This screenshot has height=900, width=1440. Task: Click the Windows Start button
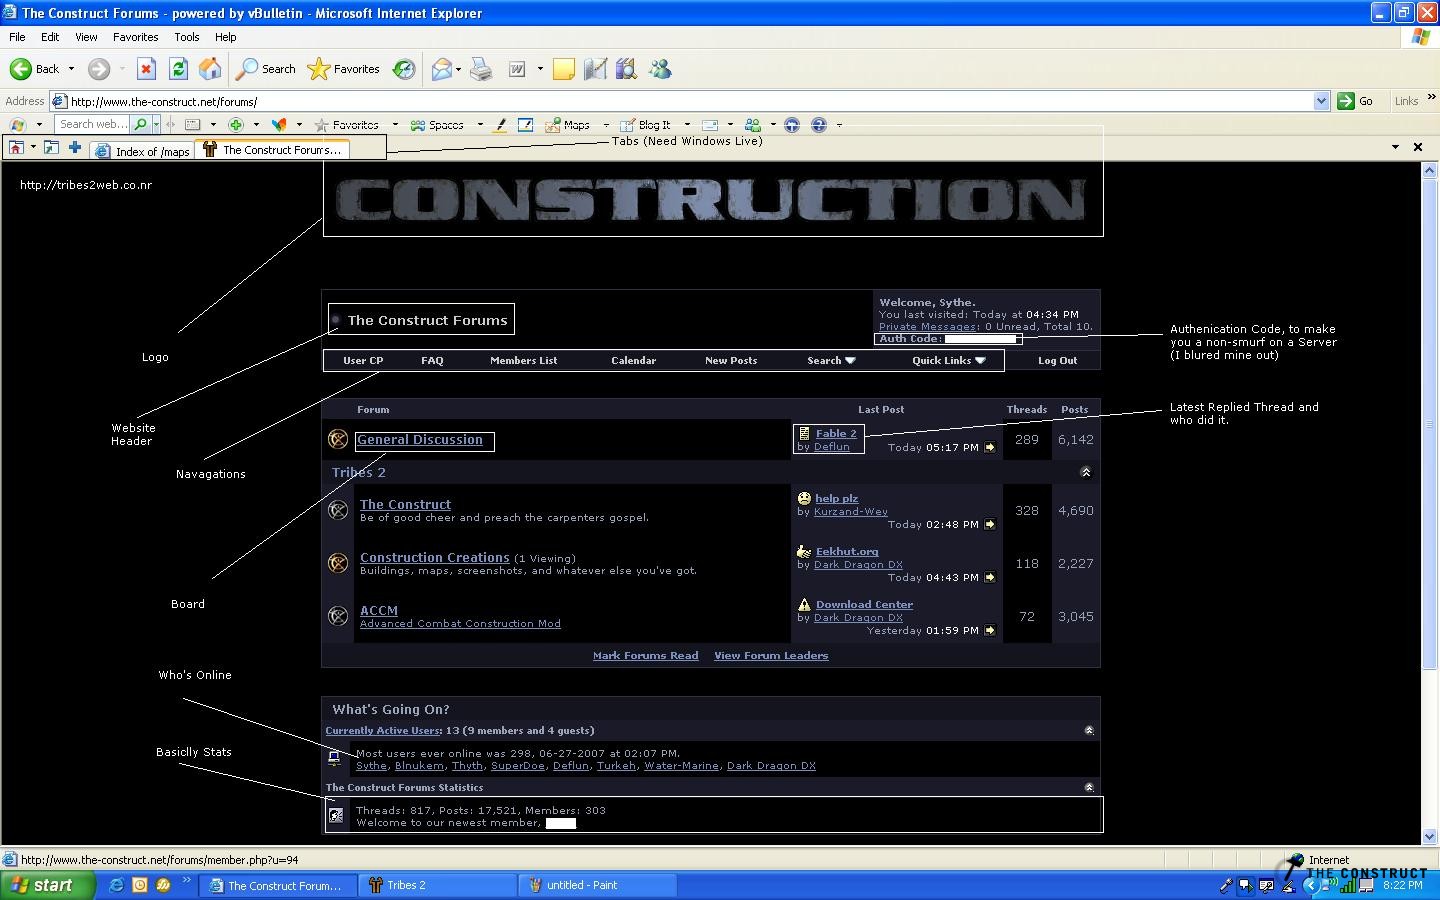pos(48,885)
